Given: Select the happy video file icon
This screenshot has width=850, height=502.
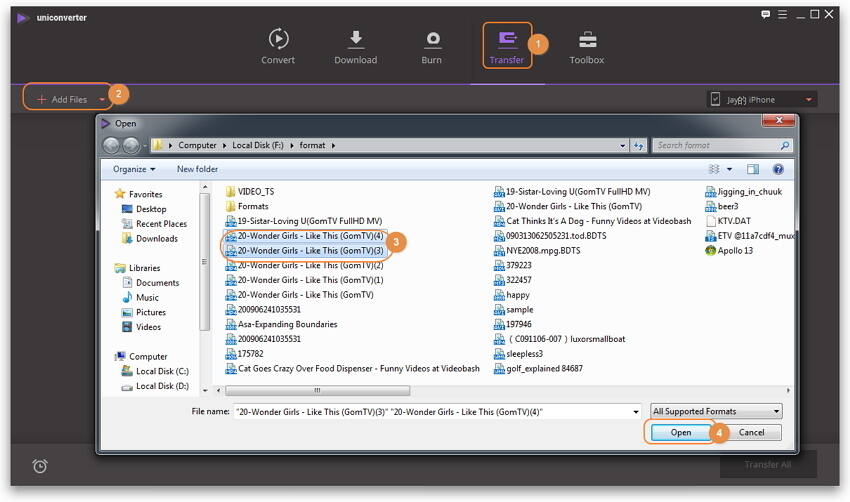Looking at the screenshot, I should pyautogui.click(x=499, y=295).
